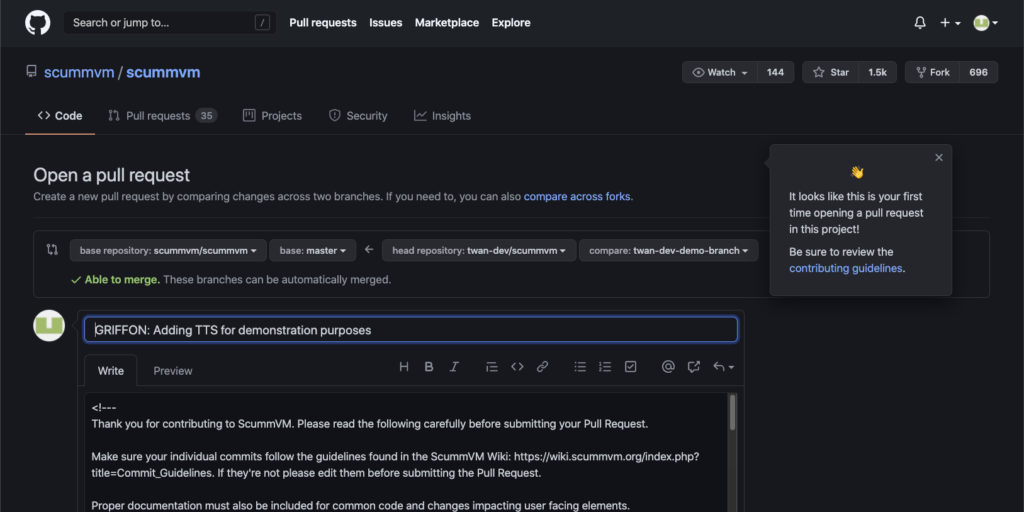This screenshot has width=1024, height=512.
Task: Click the avatar next to the title
Action: [x=49, y=325]
